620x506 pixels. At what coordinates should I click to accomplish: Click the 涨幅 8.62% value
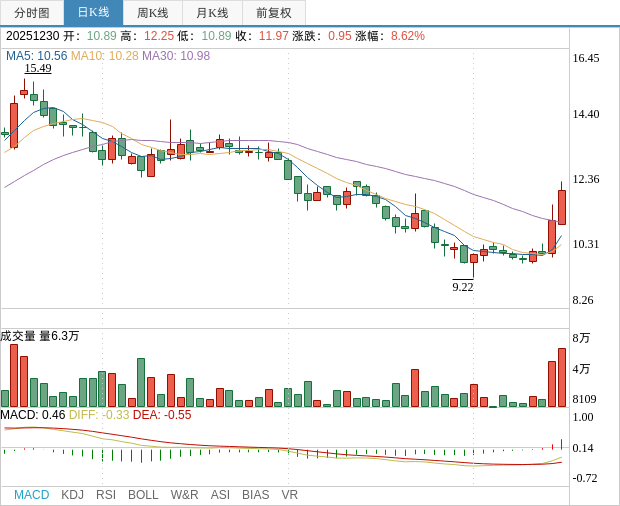[x=390, y=36]
